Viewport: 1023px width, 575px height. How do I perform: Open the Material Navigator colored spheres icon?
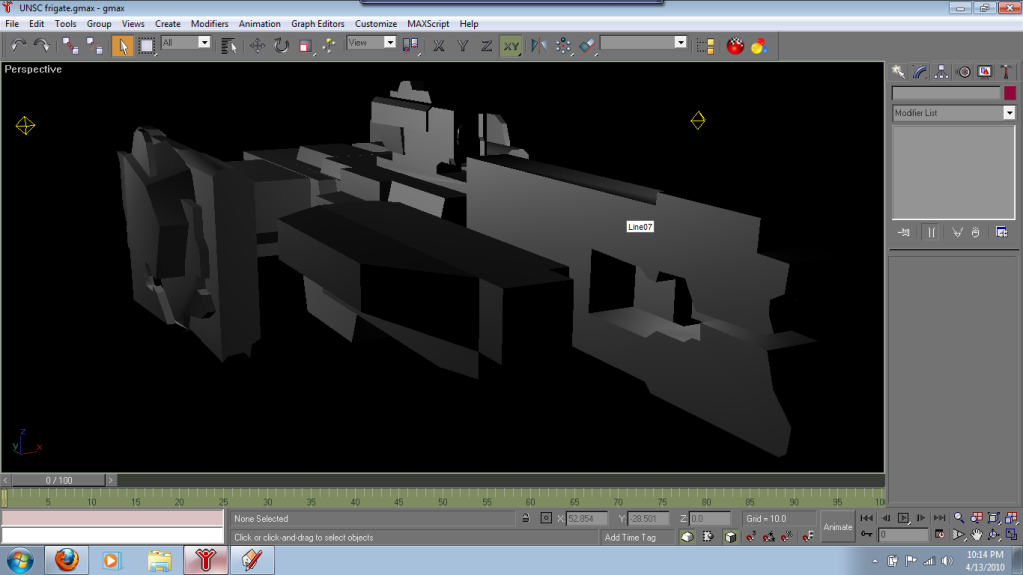759,46
